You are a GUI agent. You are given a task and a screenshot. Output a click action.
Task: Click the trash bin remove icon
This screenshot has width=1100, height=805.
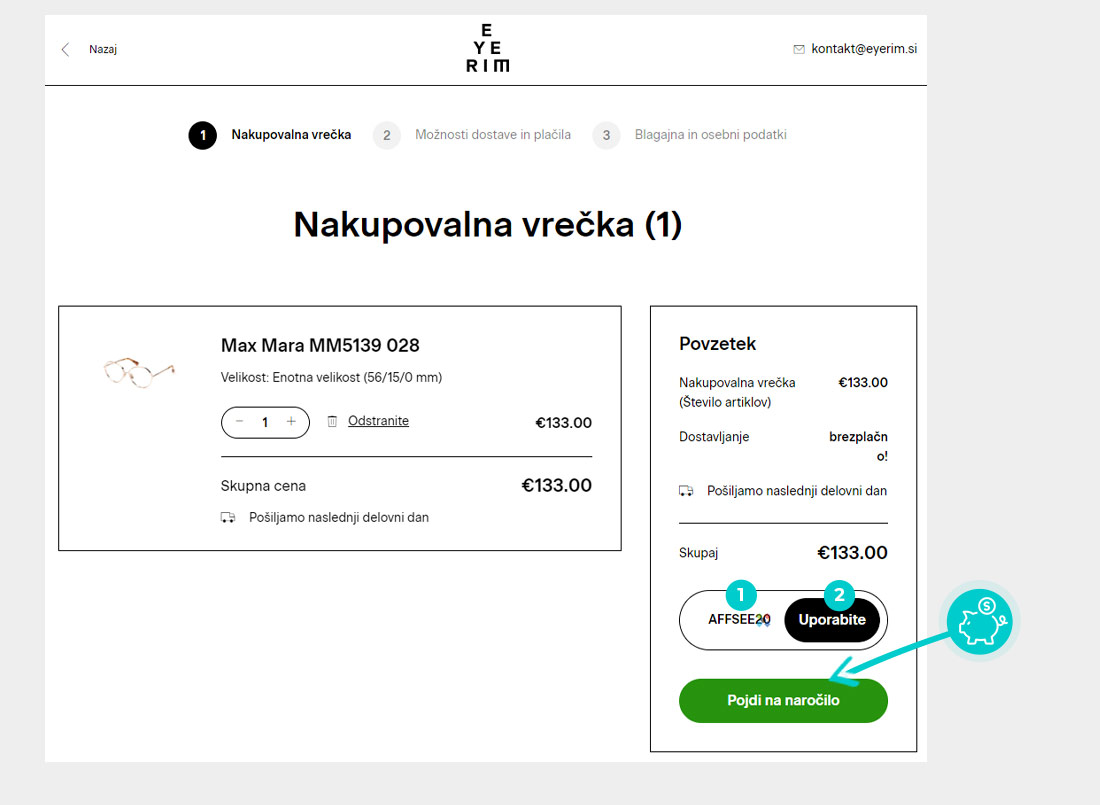[332, 422]
